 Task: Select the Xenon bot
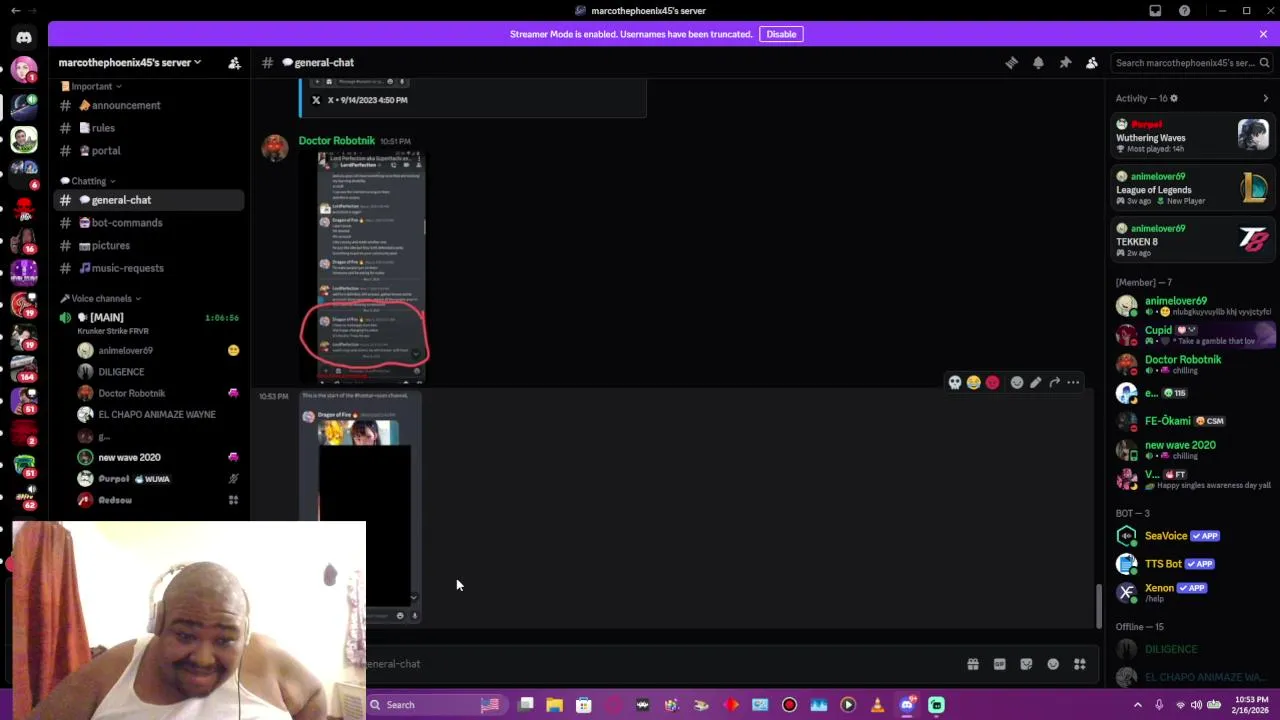tap(1193, 592)
